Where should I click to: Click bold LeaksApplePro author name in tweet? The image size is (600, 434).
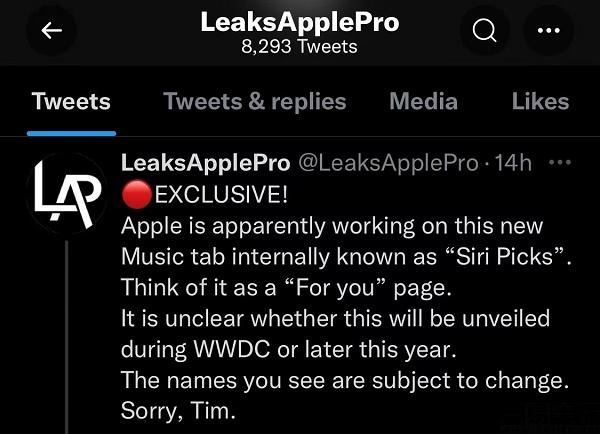point(205,163)
